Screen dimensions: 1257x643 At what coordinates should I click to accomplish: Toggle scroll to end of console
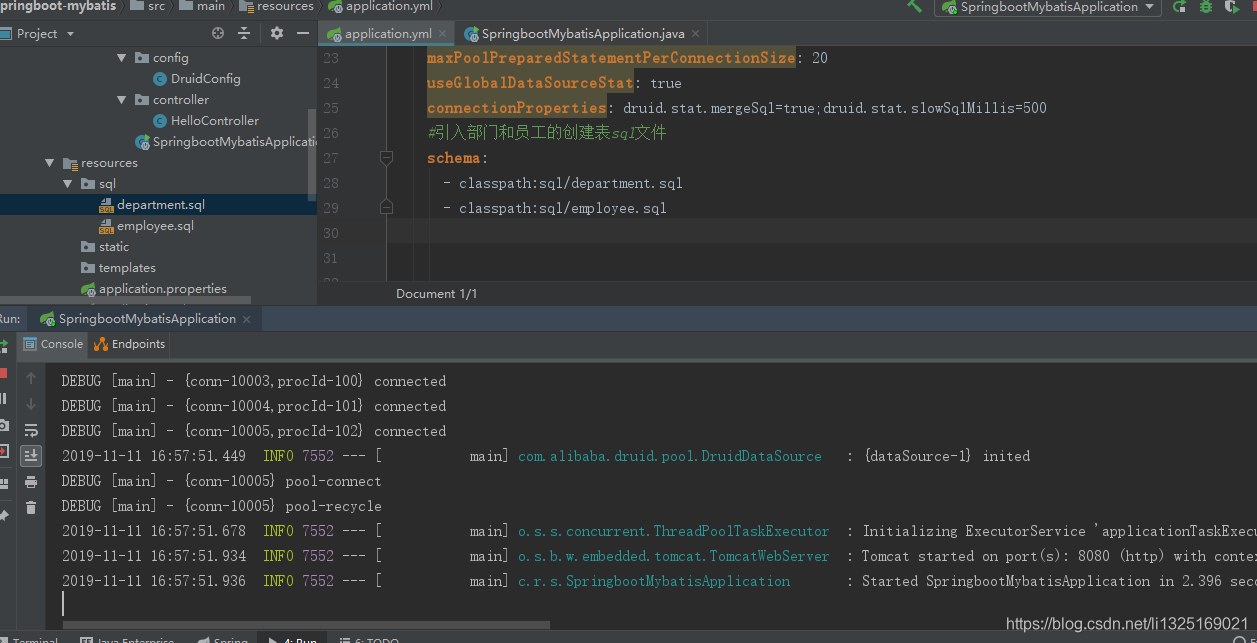point(31,456)
